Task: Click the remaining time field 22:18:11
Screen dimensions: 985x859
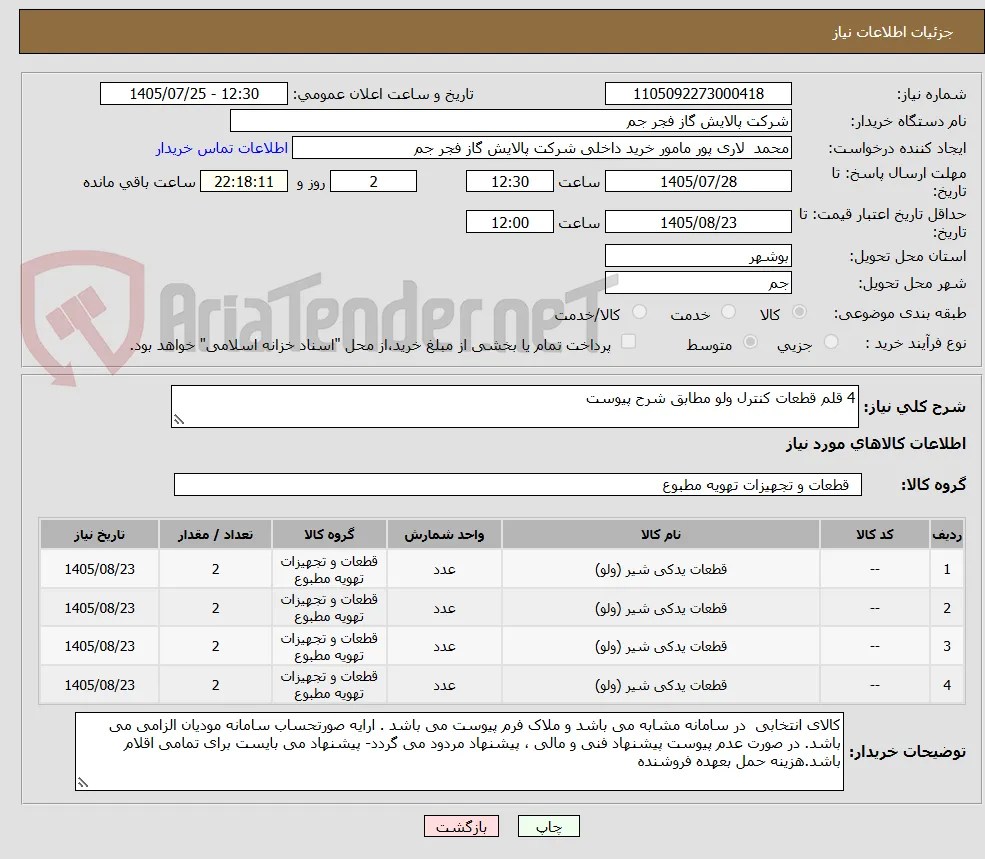Action: 244,182
